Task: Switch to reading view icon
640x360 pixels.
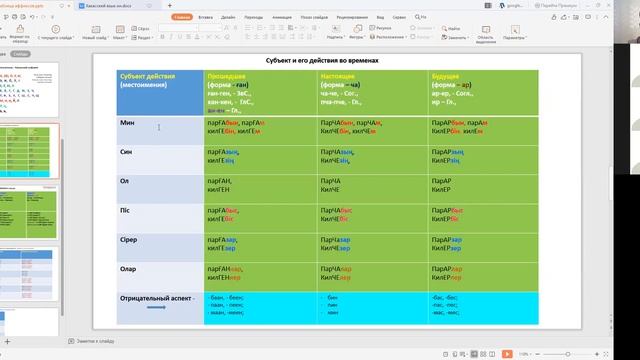Action: (492, 354)
